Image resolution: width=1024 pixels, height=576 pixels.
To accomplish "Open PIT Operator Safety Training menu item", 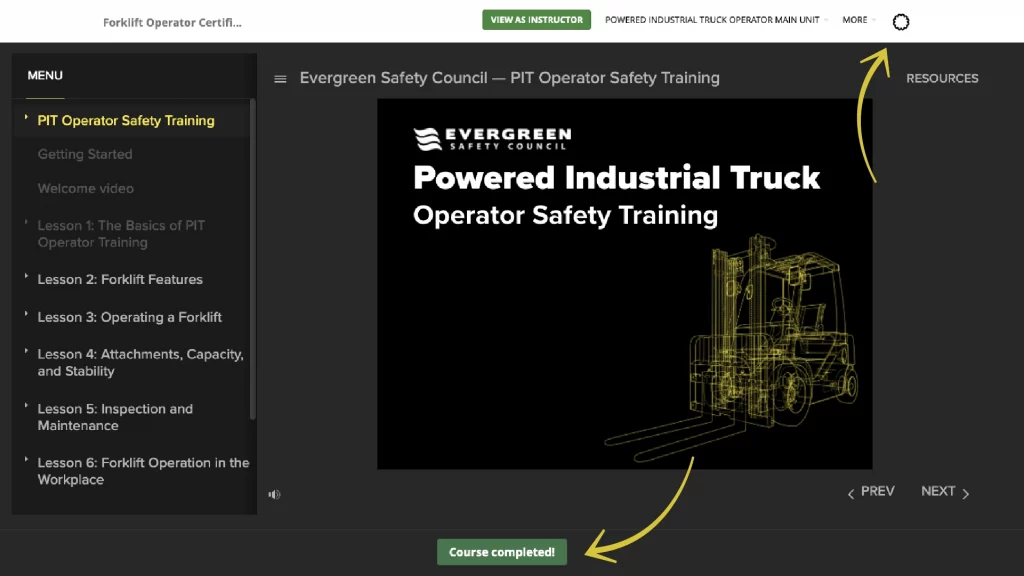I will 126,121.
